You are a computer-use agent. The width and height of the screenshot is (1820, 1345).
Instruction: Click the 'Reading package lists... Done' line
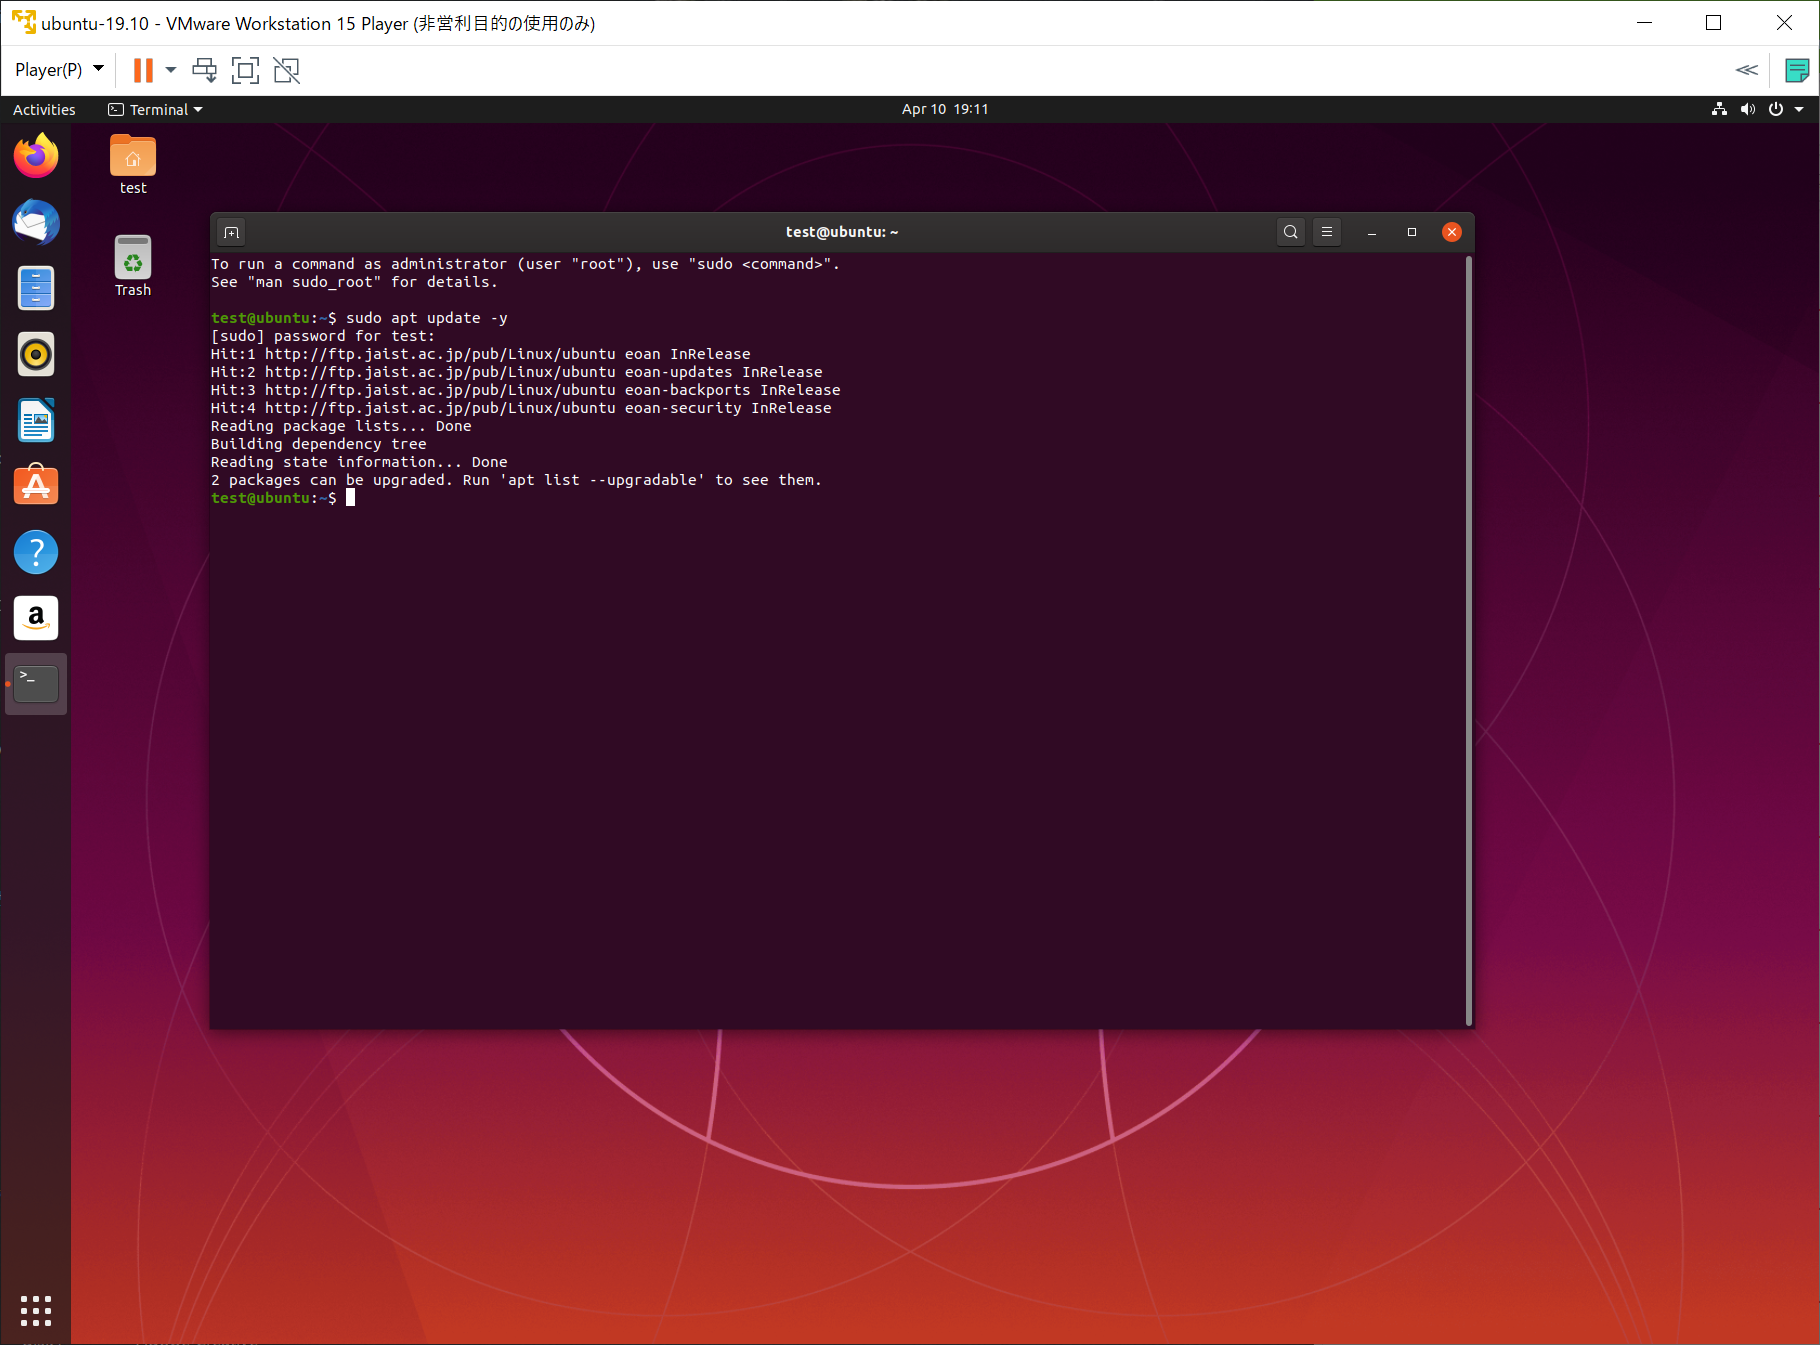pos(341,426)
